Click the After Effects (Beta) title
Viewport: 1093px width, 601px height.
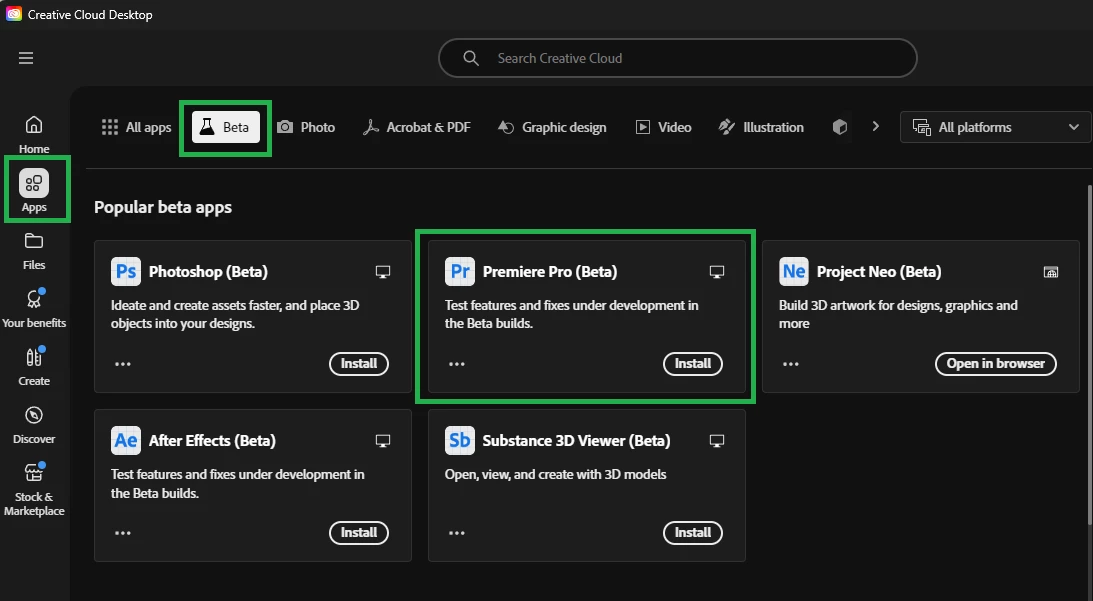[212, 441]
